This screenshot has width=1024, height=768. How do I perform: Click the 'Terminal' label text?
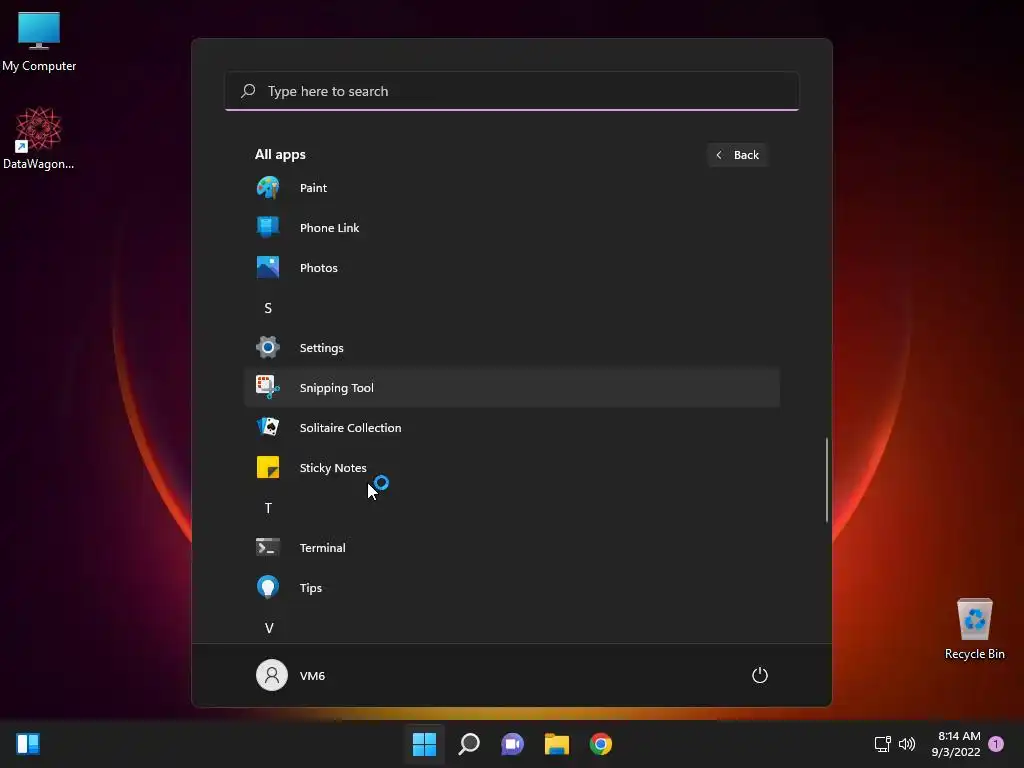click(323, 548)
